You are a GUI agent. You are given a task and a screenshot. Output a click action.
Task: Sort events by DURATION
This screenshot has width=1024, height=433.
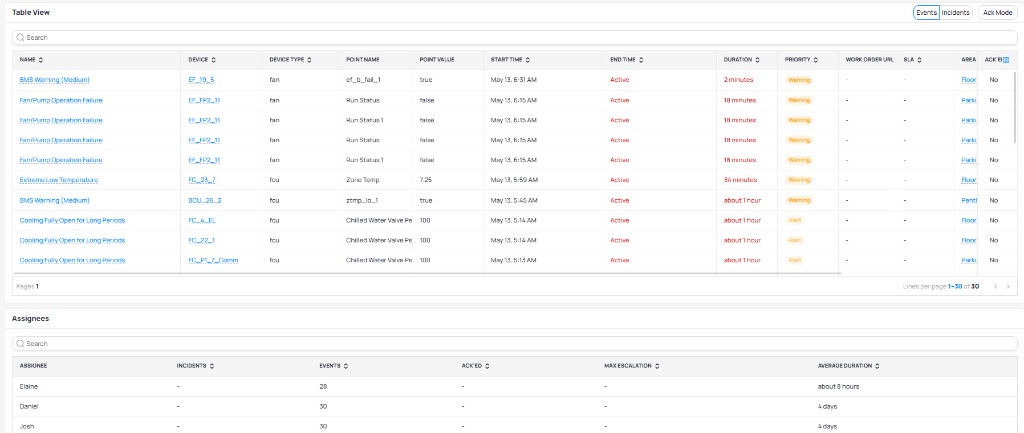(757, 59)
